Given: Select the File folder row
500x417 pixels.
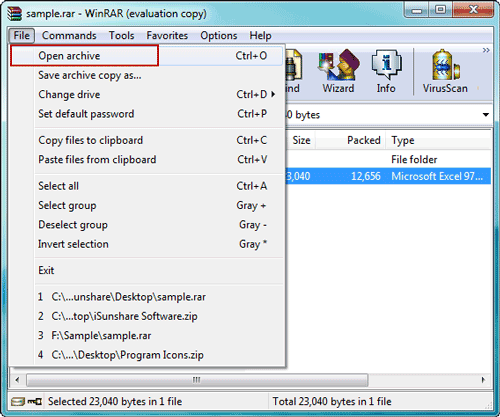Looking at the screenshot, I should coord(388,160).
